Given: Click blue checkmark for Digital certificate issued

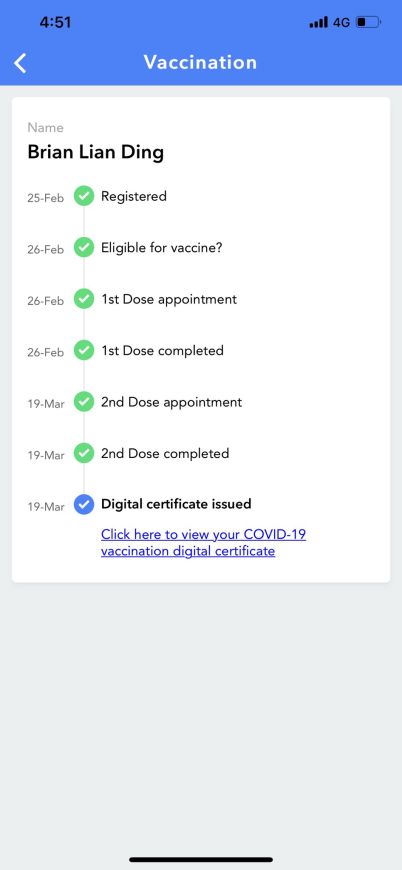Looking at the screenshot, I should (x=84, y=505).
